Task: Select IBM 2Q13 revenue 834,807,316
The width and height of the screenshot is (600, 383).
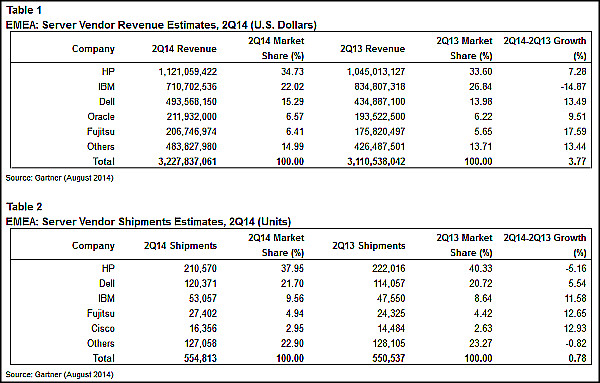Action: click(x=380, y=86)
